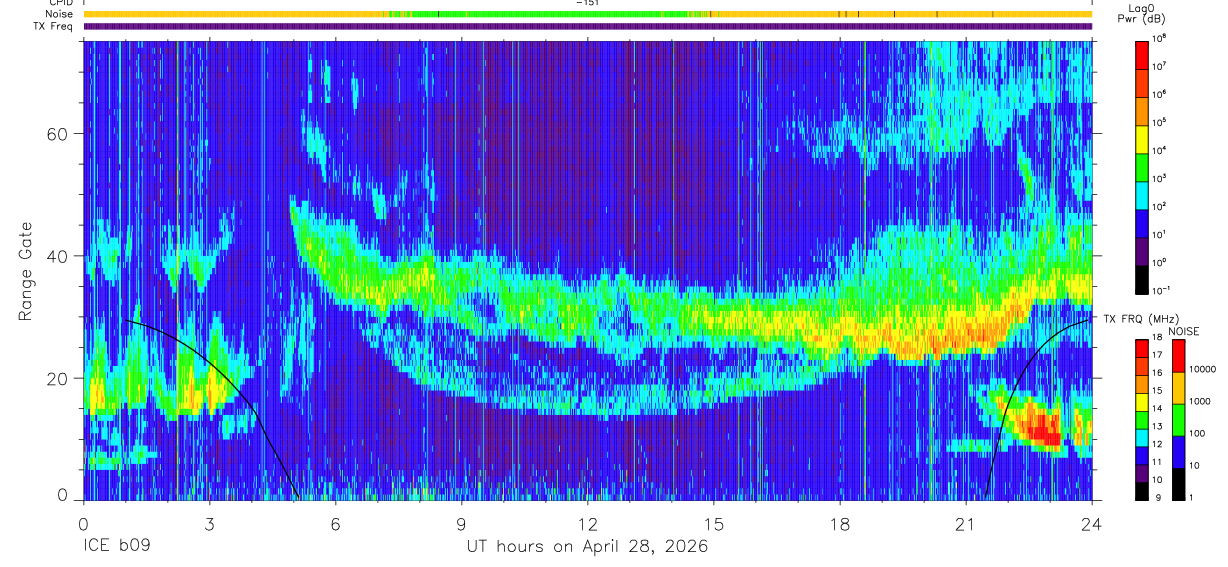Click the UT hours tick label 15
The width and height of the screenshot is (1228, 567).
[714, 524]
